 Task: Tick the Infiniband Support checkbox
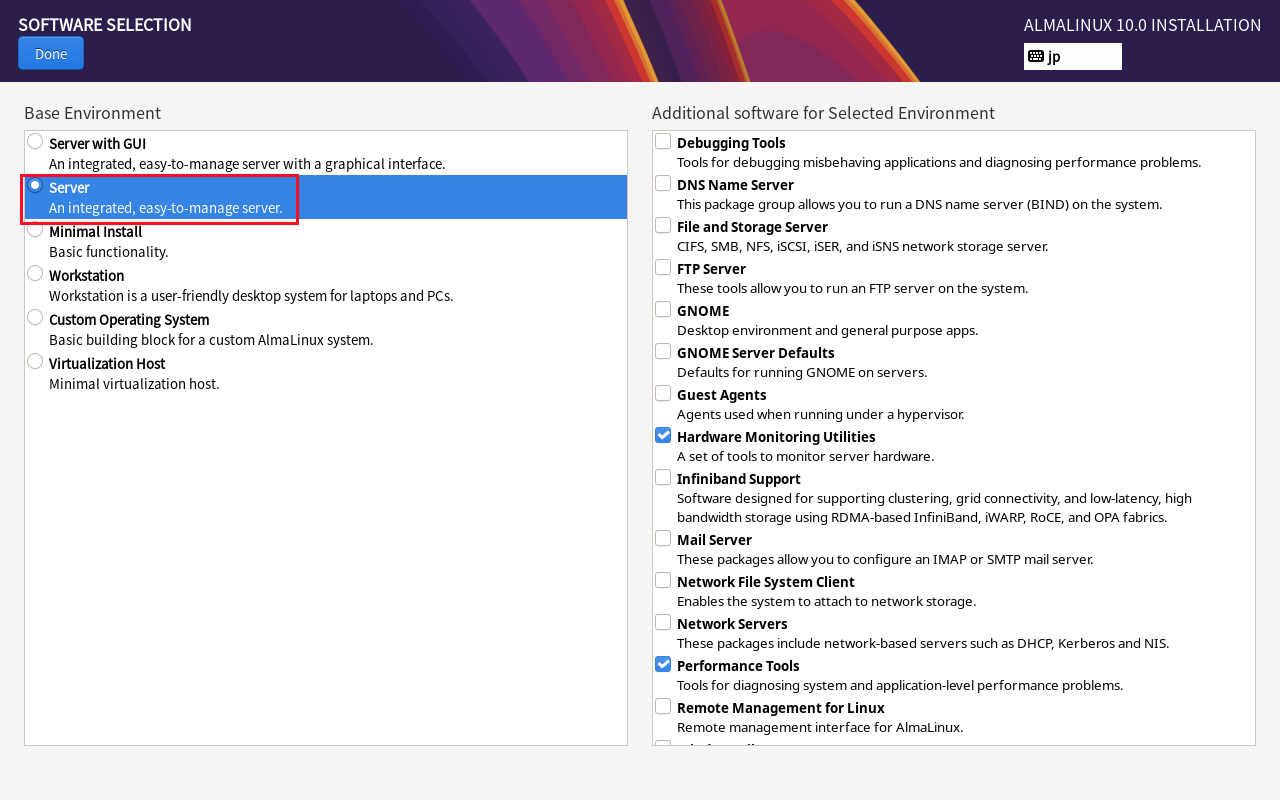[663, 477]
